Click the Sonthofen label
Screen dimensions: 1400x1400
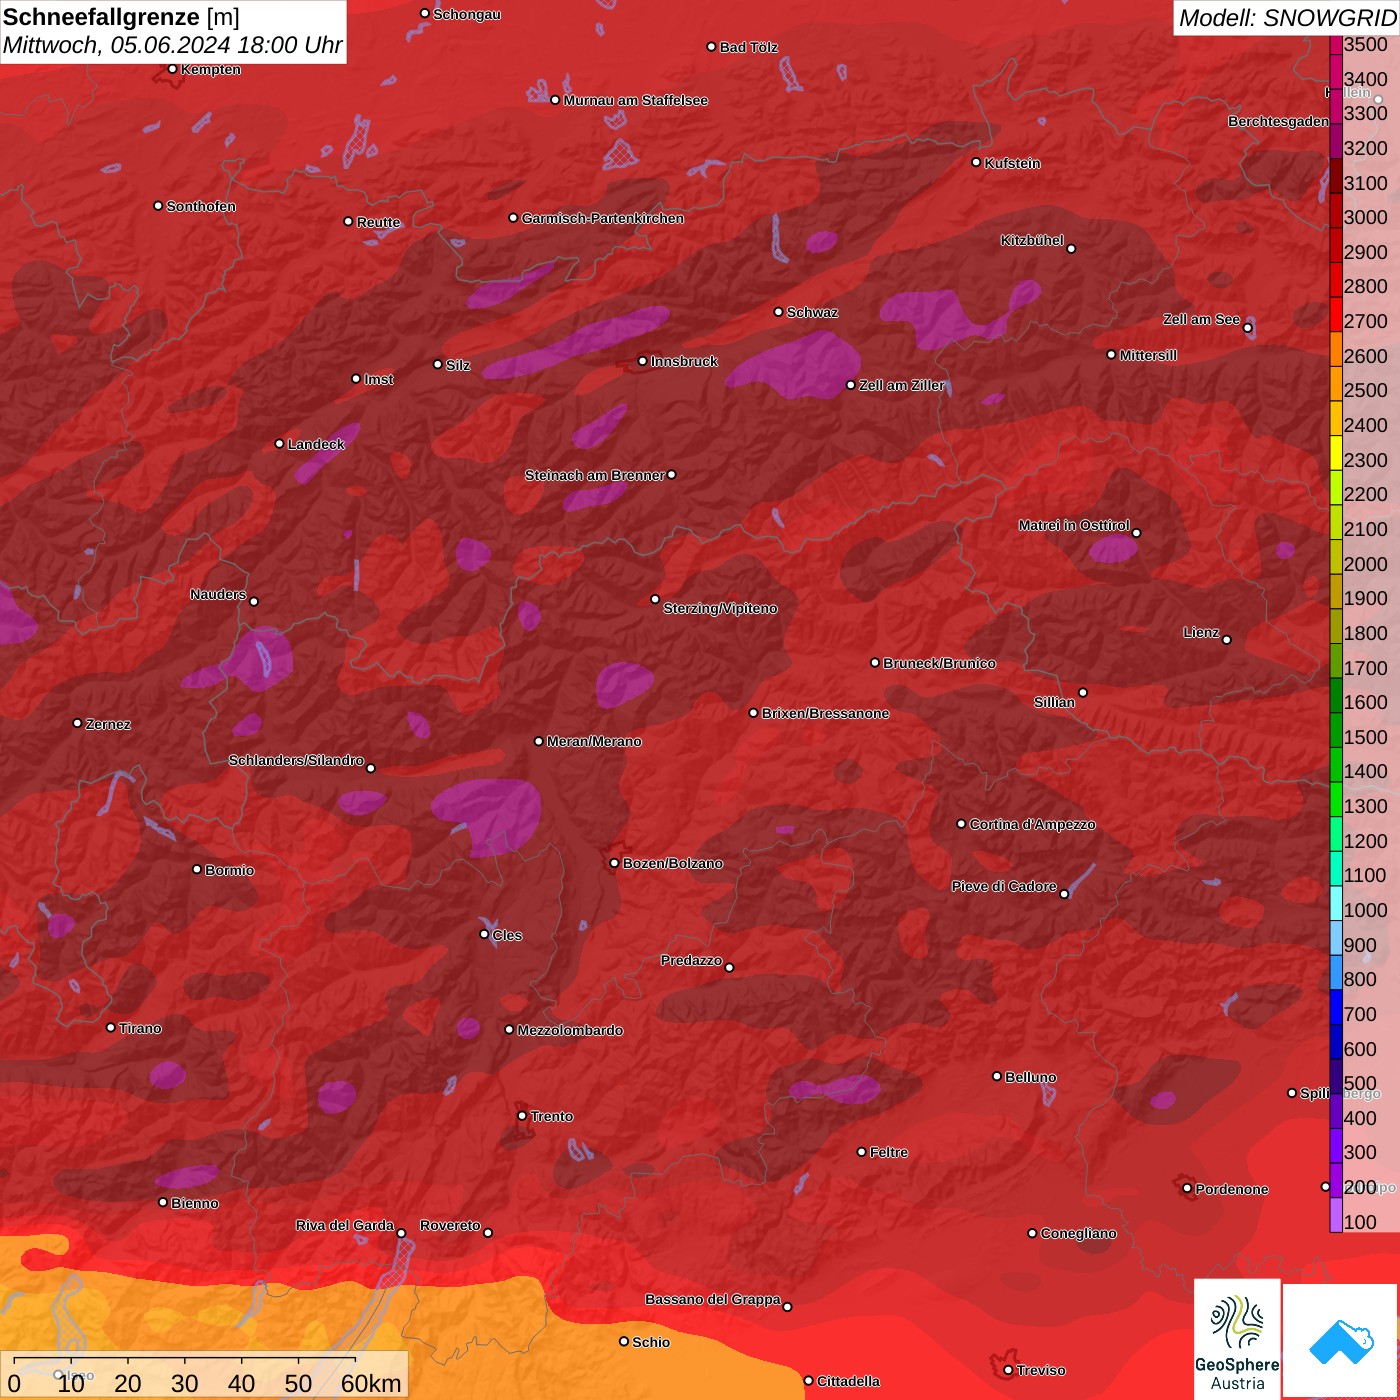point(201,206)
